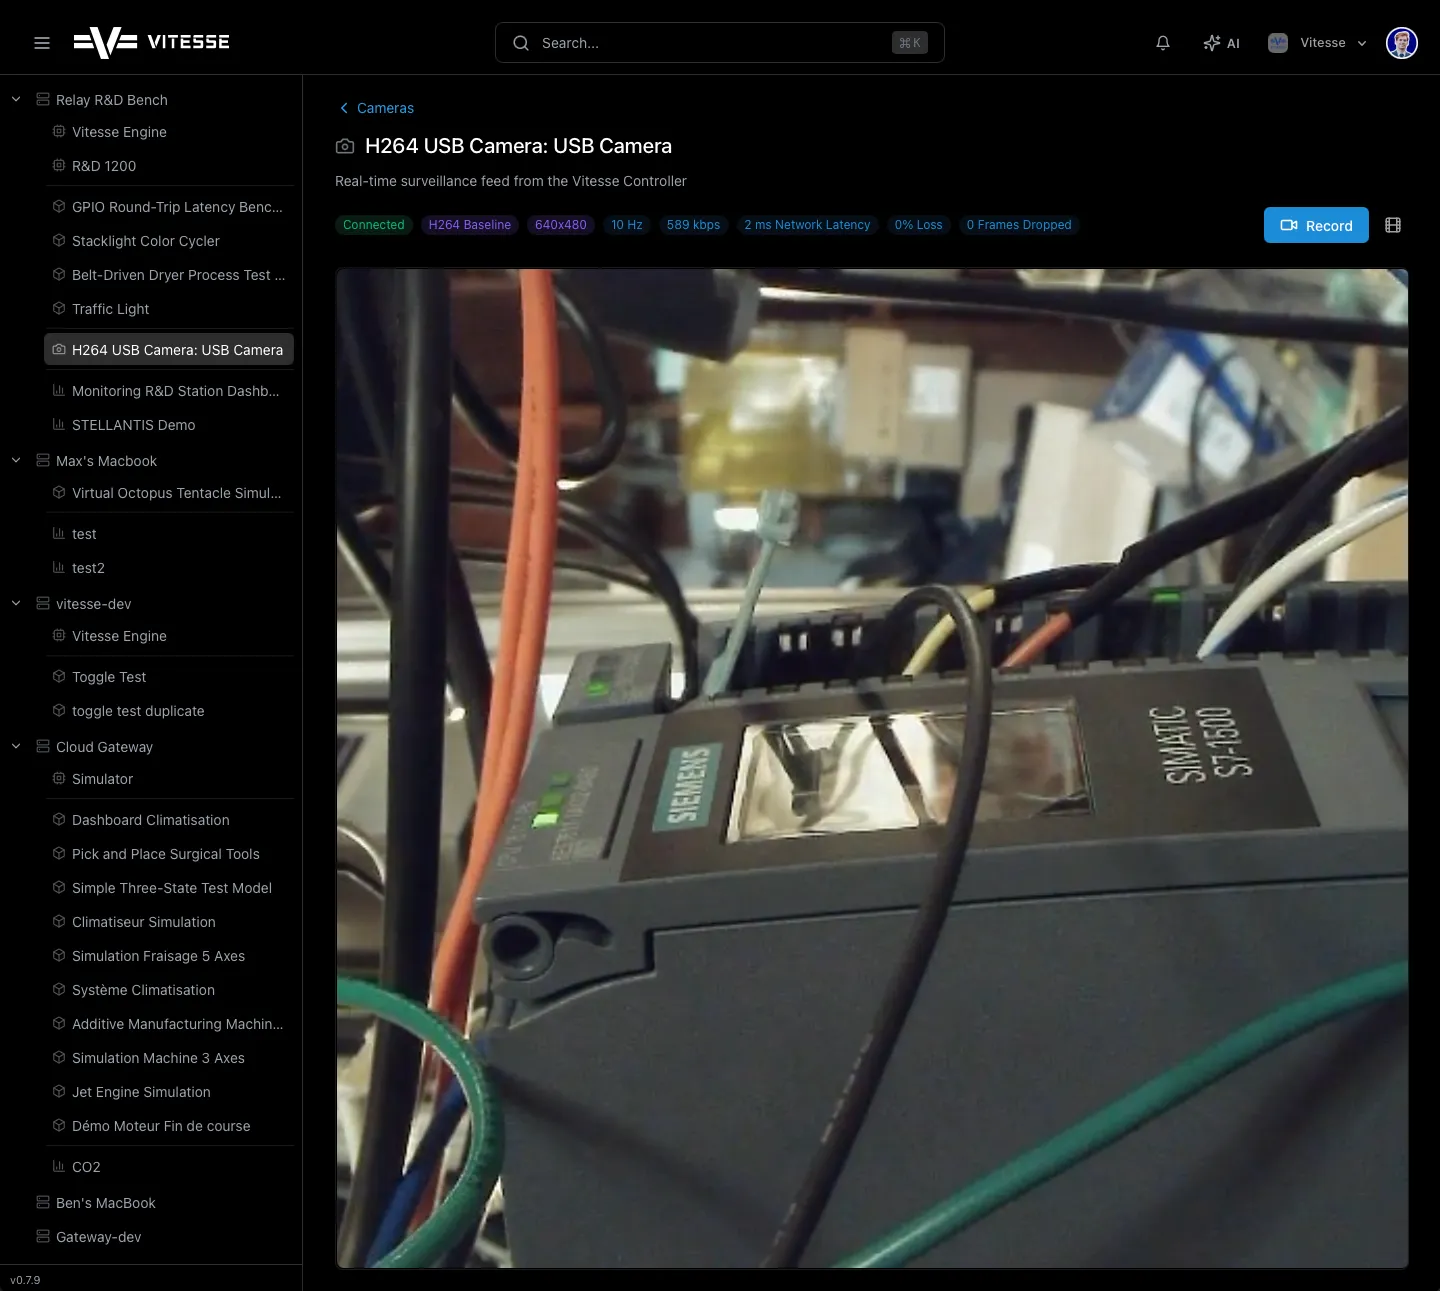This screenshot has width=1440, height=1291.
Task: Start recording with the Record button
Action: click(x=1316, y=225)
